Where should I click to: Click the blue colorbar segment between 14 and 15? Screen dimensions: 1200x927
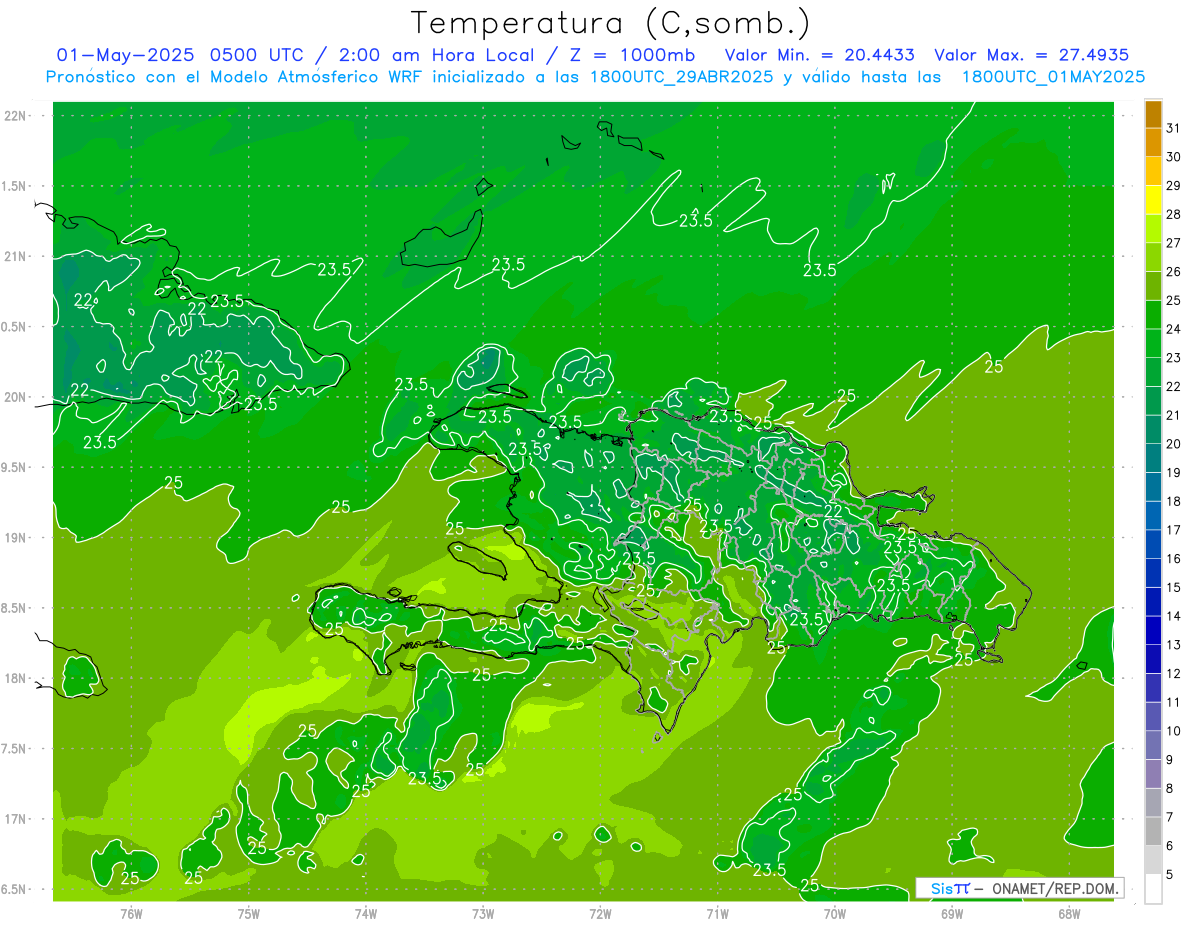1153,602
